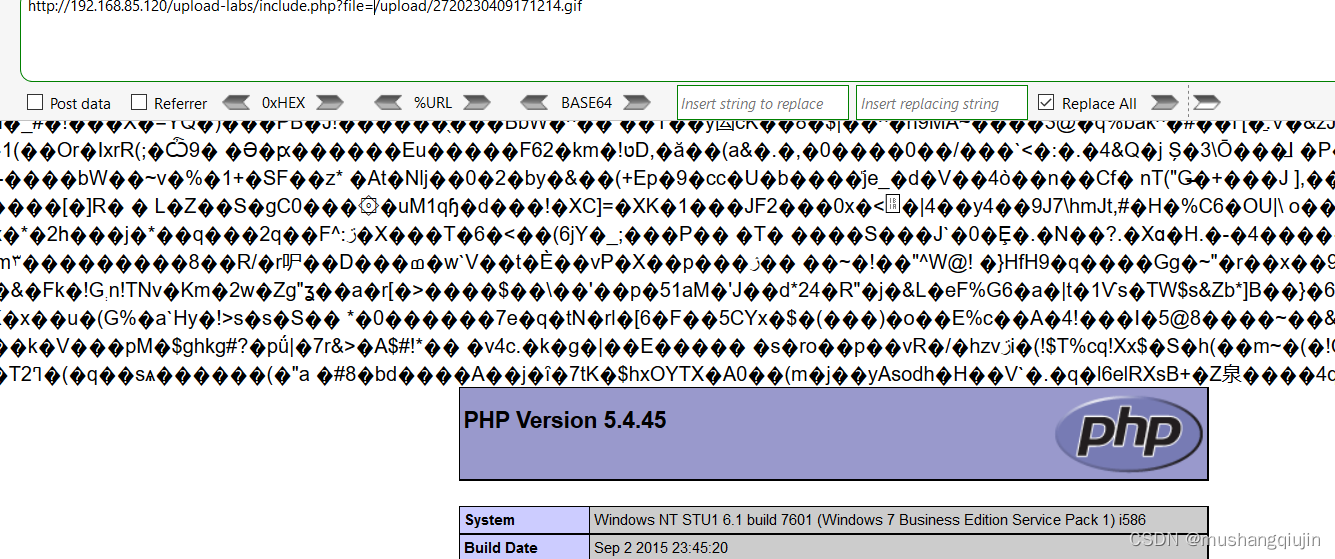This screenshot has height=559, width=1335.
Task: Click the 0xHEX encode right arrow
Action: [x=330, y=102]
